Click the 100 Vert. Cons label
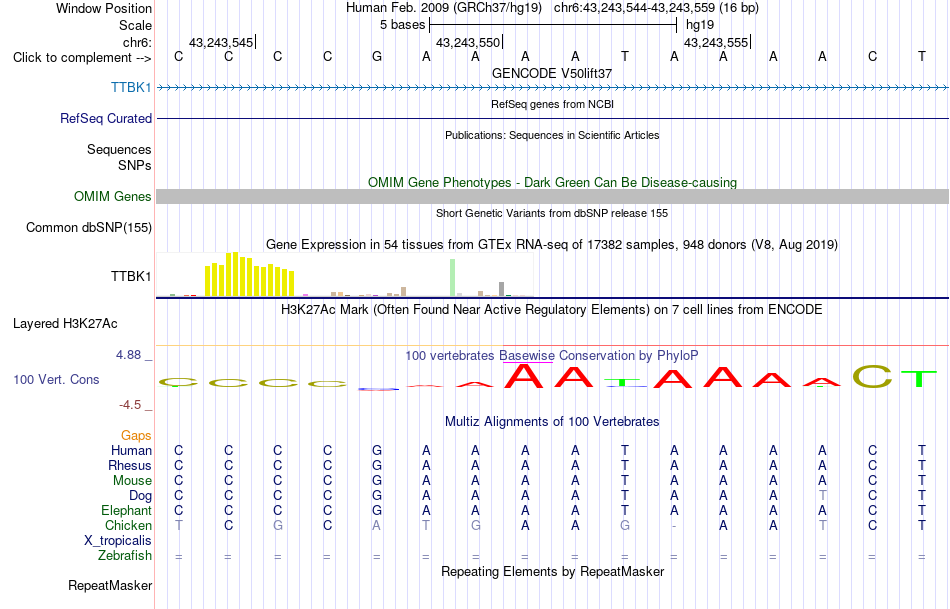This screenshot has width=950, height=609. [56, 379]
